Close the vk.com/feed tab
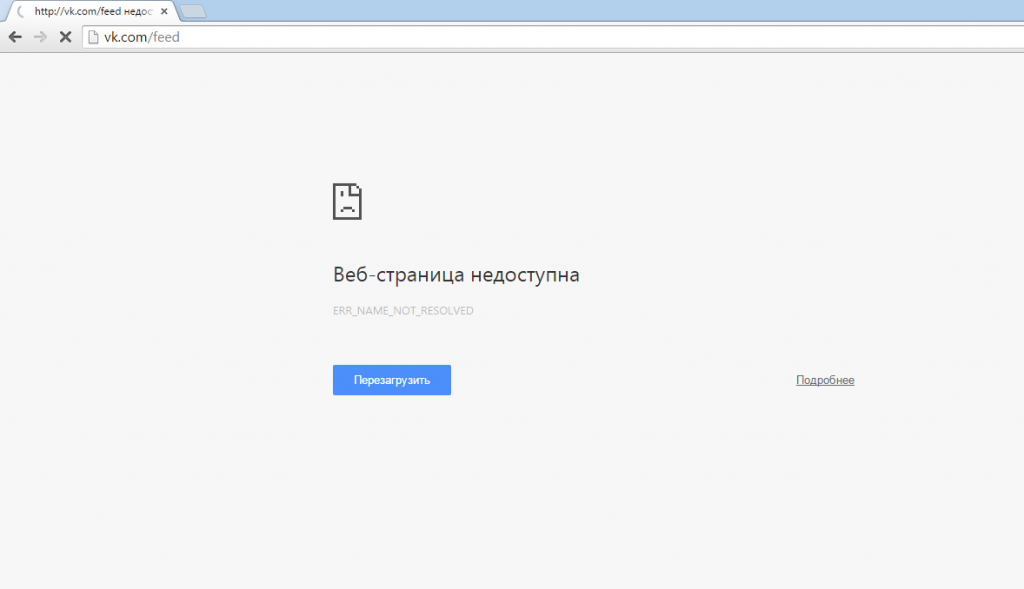The width and height of the screenshot is (1024, 589). pyautogui.click(x=164, y=11)
